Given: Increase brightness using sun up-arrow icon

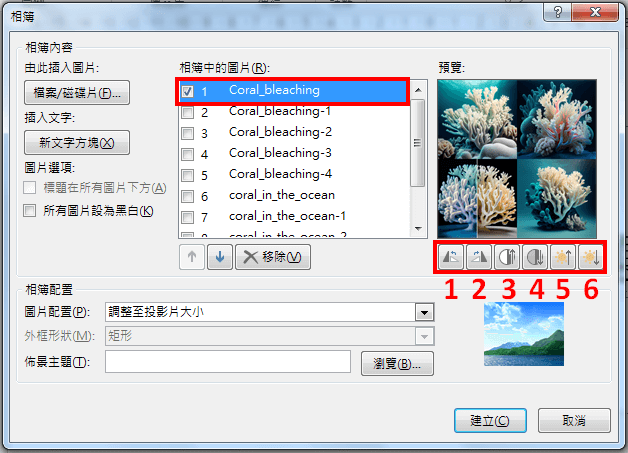Looking at the screenshot, I should [563, 257].
